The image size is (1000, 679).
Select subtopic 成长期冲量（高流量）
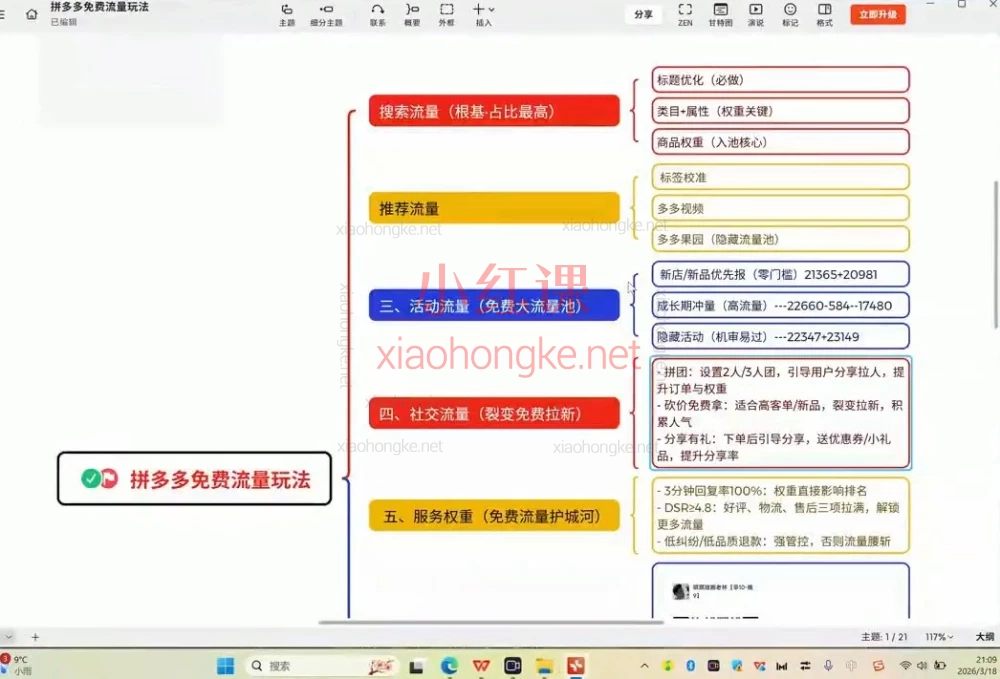tap(781, 305)
